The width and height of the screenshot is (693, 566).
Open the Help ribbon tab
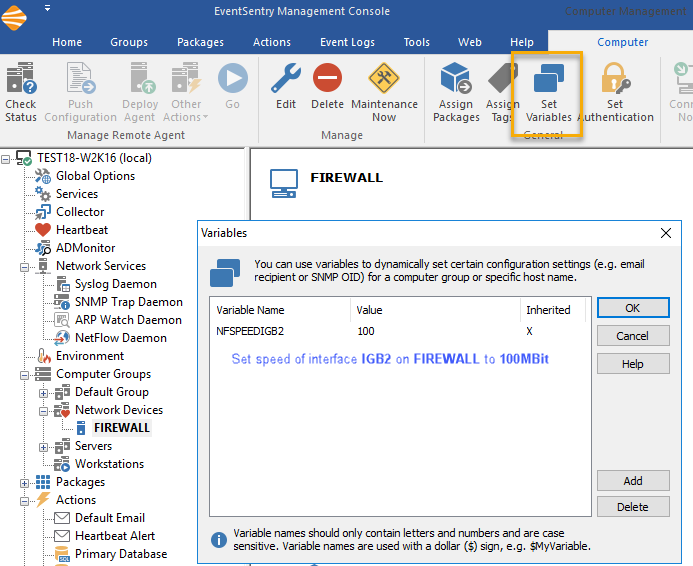(x=522, y=42)
